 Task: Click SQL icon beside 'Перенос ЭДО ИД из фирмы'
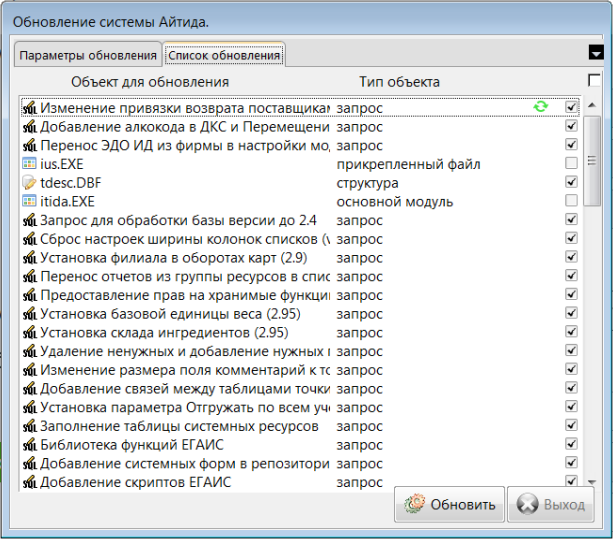coord(30,145)
